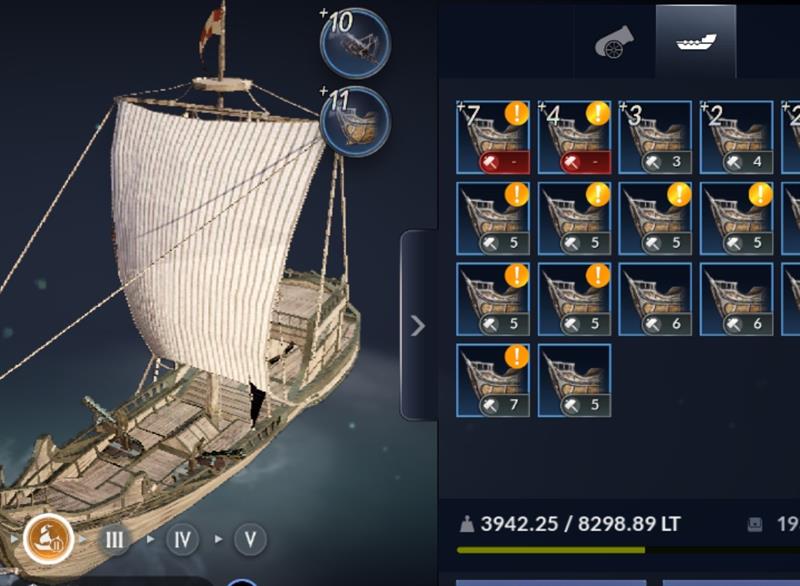Click the cargo weight capacity bar

(628, 550)
